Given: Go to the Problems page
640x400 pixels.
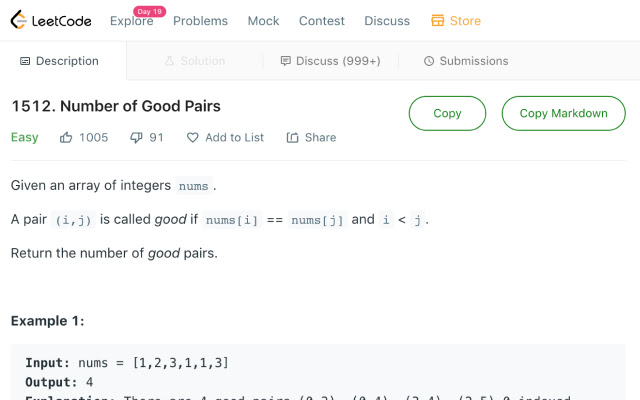Looking at the screenshot, I should point(200,21).
